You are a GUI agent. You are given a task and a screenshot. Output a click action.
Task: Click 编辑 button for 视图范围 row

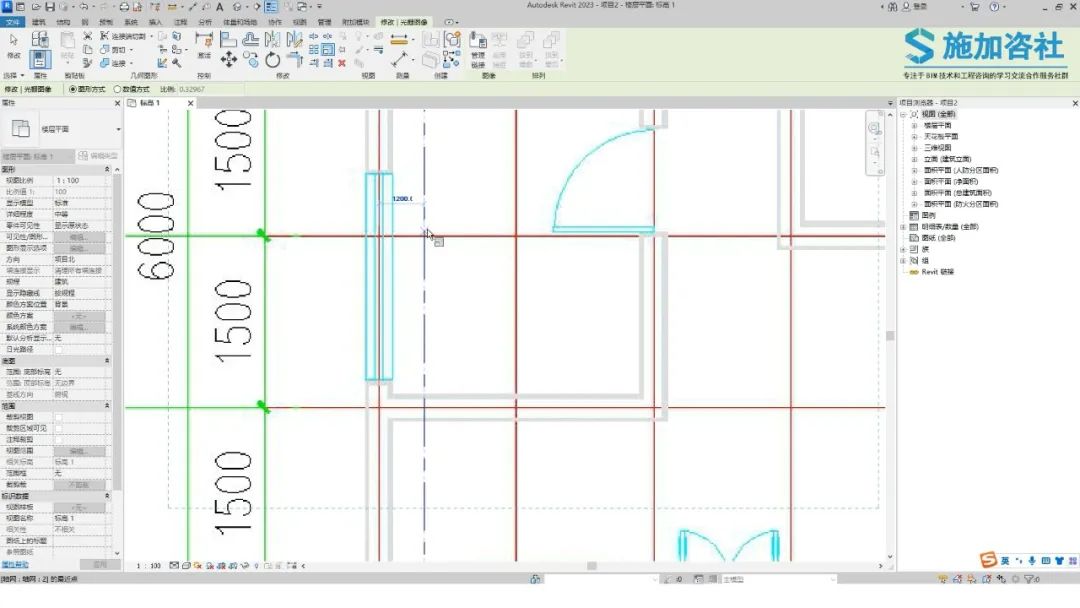pos(79,451)
